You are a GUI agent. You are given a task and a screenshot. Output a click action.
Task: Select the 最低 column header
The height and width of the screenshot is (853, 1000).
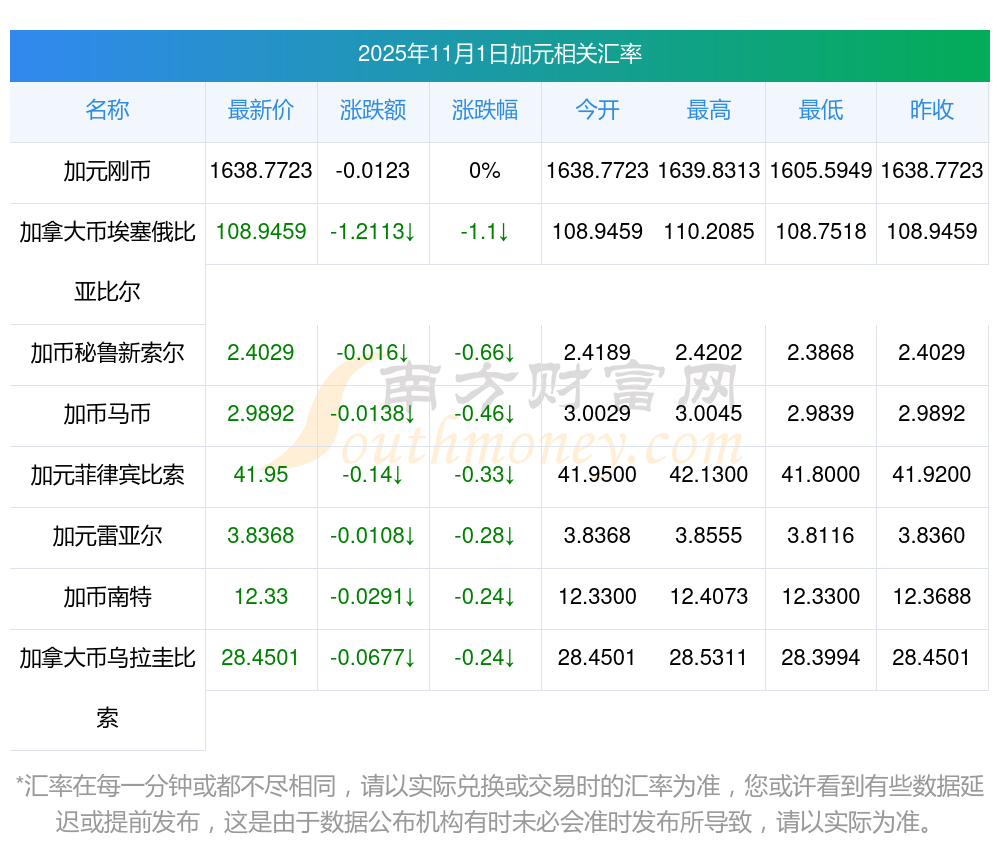(x=821, y=110)
